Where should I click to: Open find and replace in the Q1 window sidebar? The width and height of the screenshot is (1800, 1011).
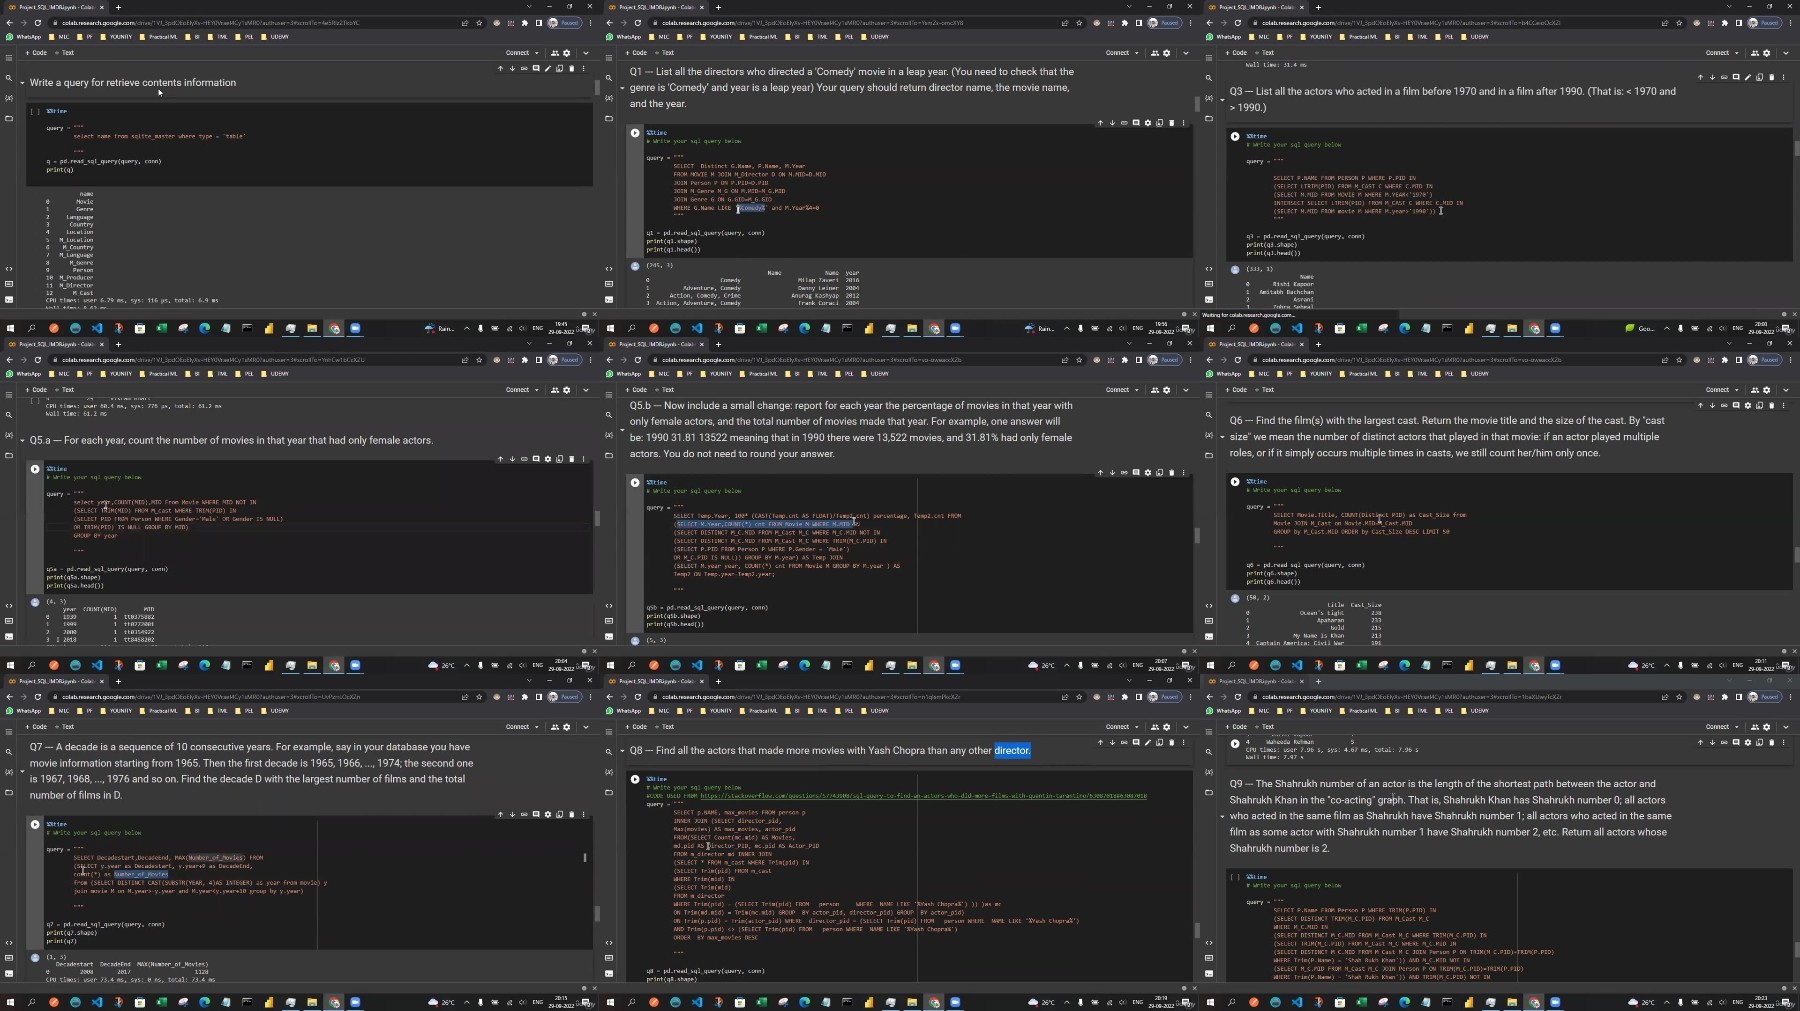click(x=609, y=78)
